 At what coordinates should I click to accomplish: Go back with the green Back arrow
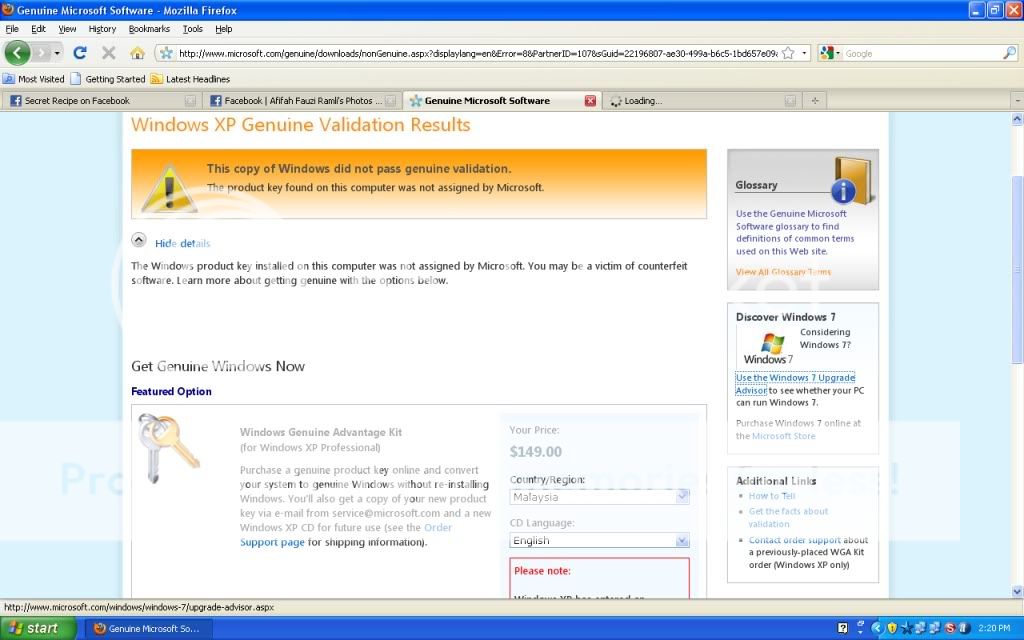point(18,53)
